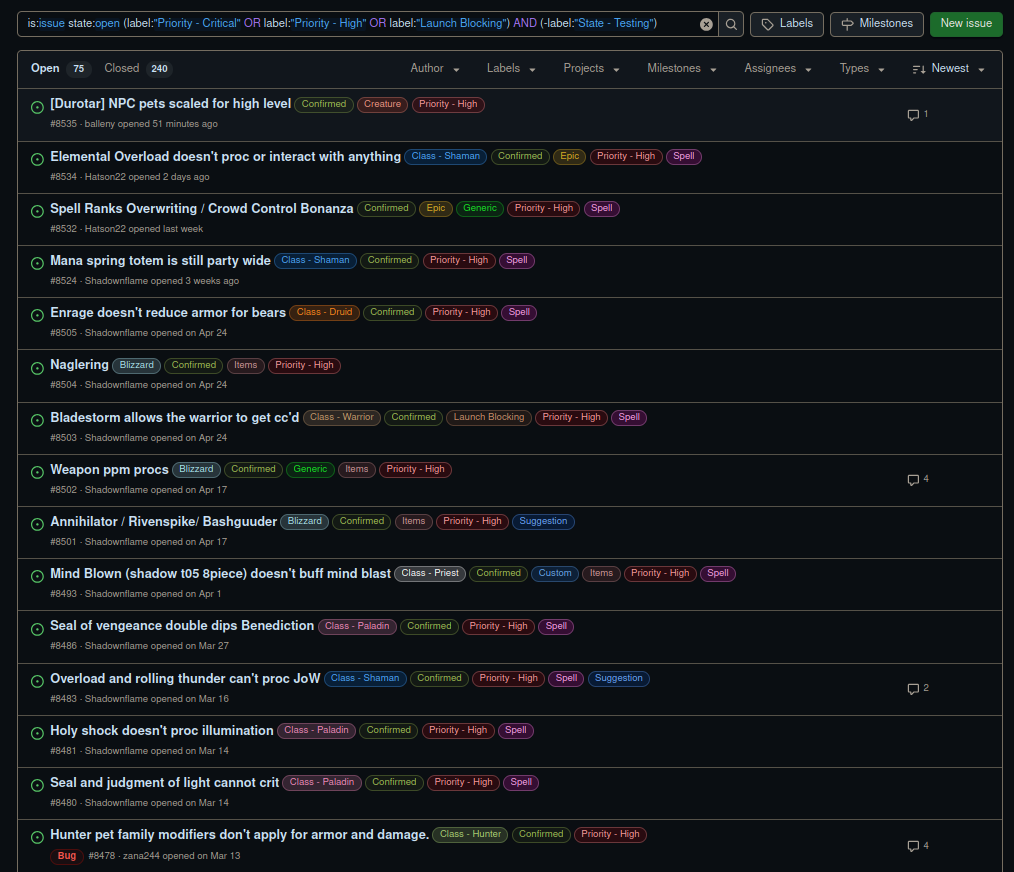Open the Milestones filter dropdown in list header
Screen dimensions: 1014x872
click(x=682, y=69)
